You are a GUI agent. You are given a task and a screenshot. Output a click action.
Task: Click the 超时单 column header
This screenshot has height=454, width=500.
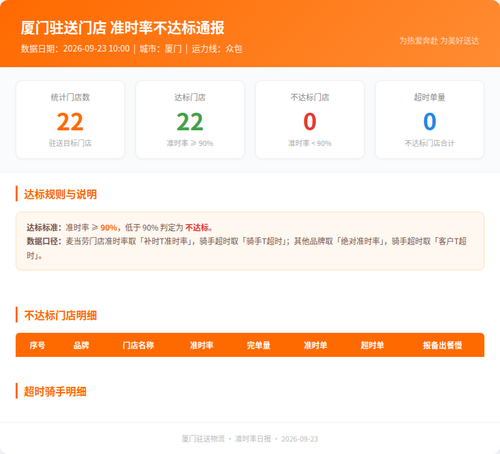[x=372, y=345]
